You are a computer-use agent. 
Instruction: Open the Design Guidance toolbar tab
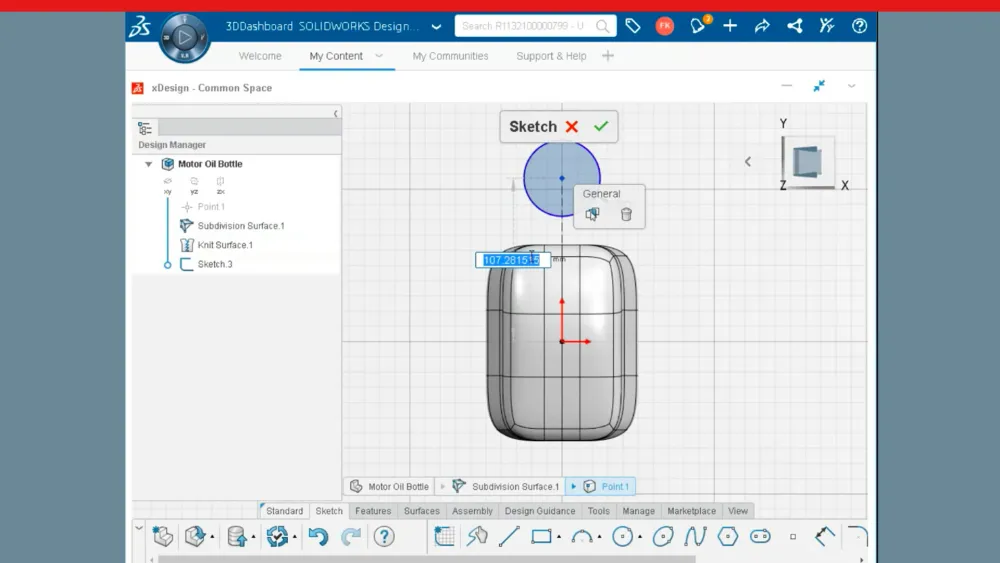click(x=540, y=511)
